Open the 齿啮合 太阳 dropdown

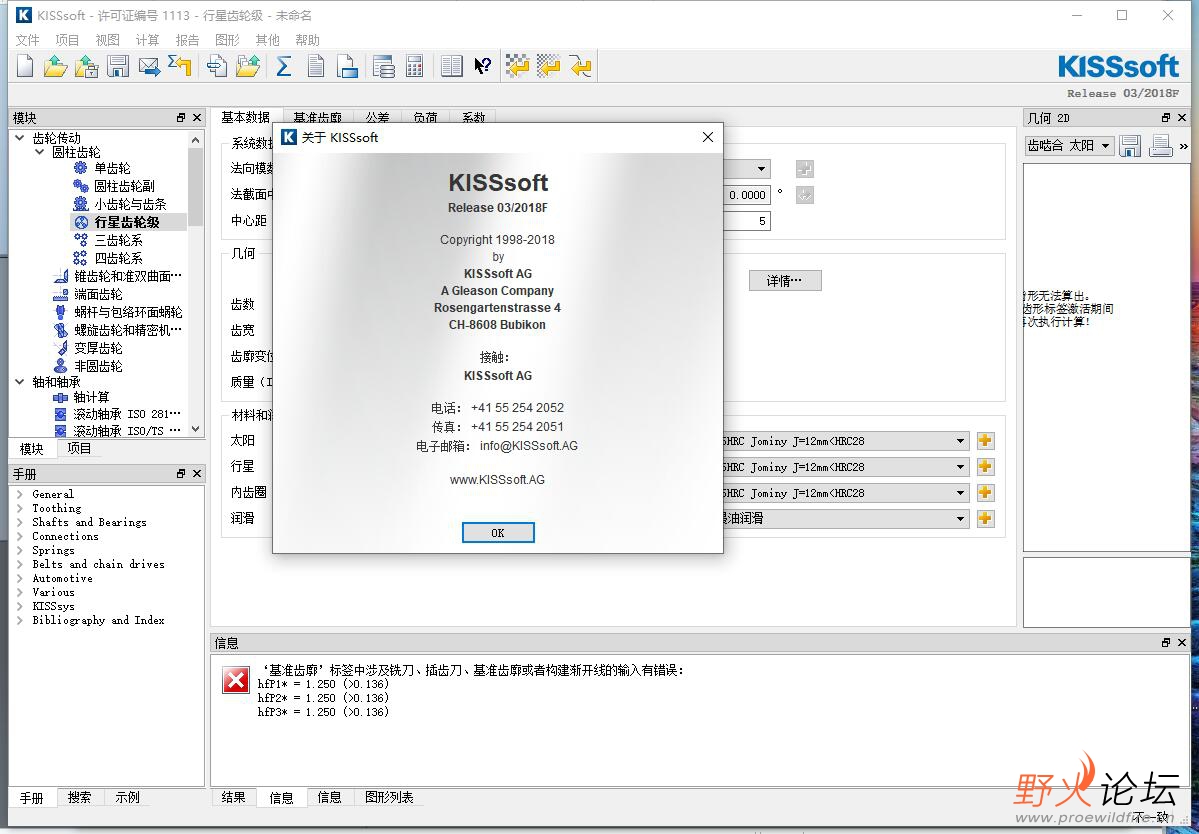[x=1069, y=146]
